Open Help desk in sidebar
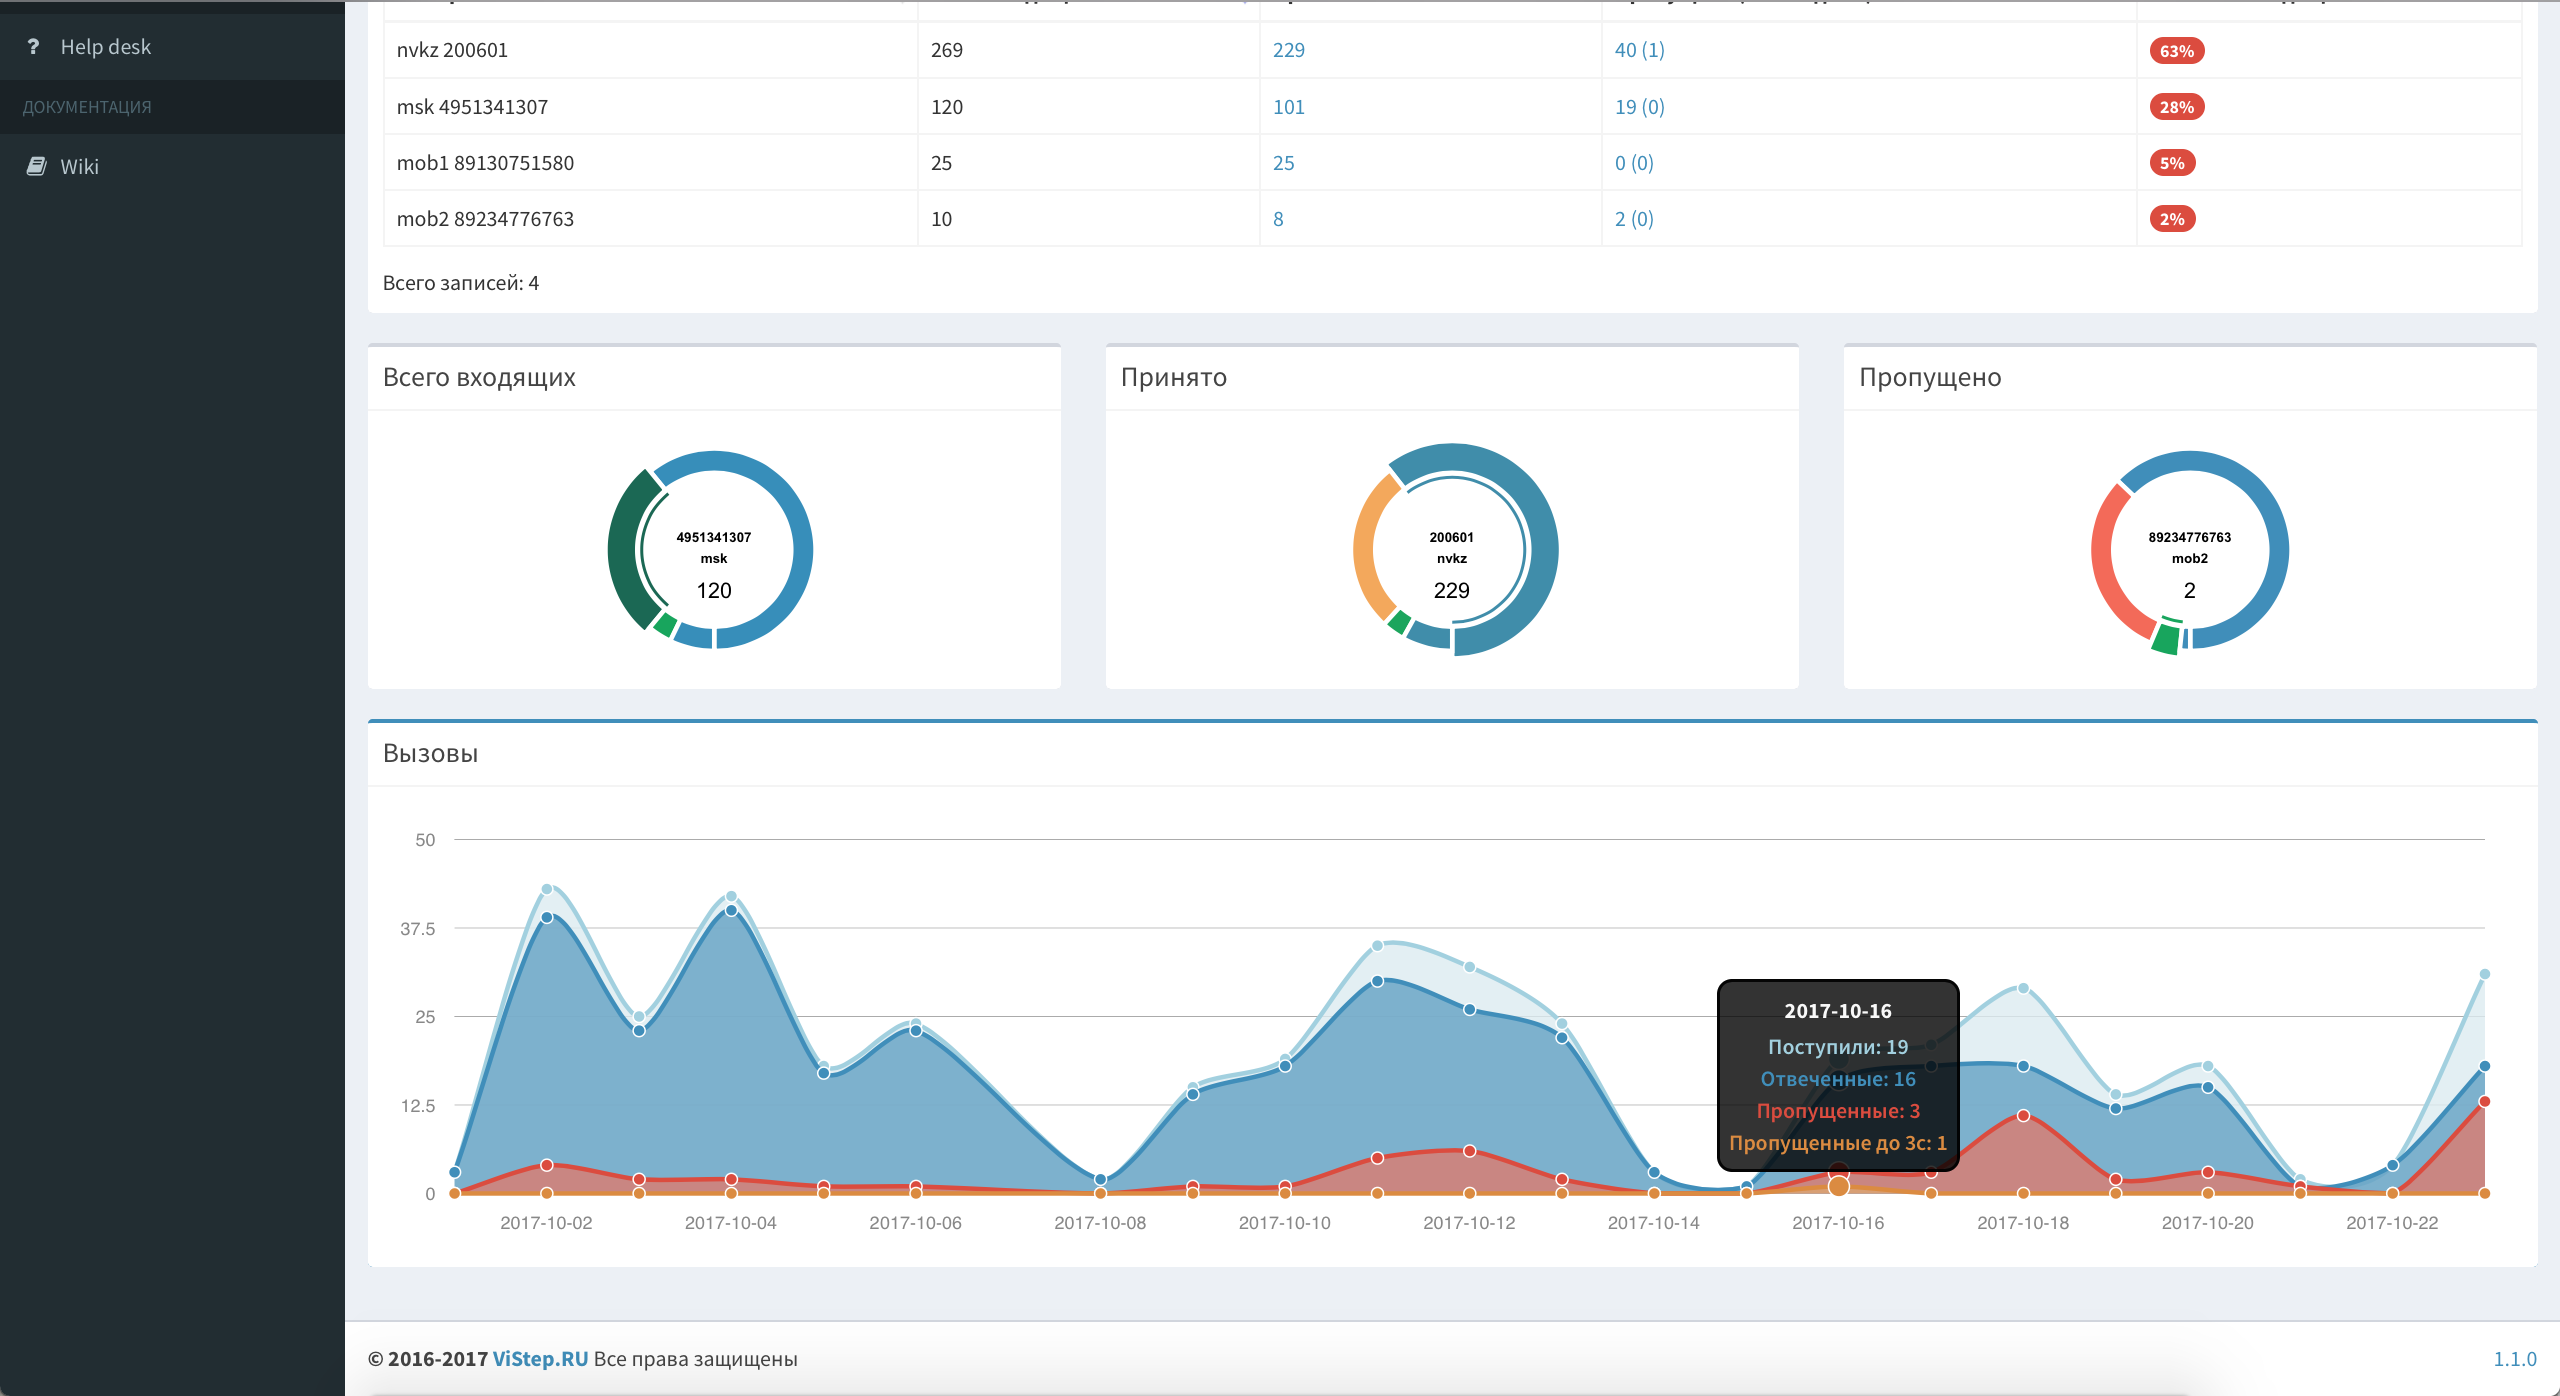The width and height of the screenshot is (2560, 1396). (x=172, y=47)
